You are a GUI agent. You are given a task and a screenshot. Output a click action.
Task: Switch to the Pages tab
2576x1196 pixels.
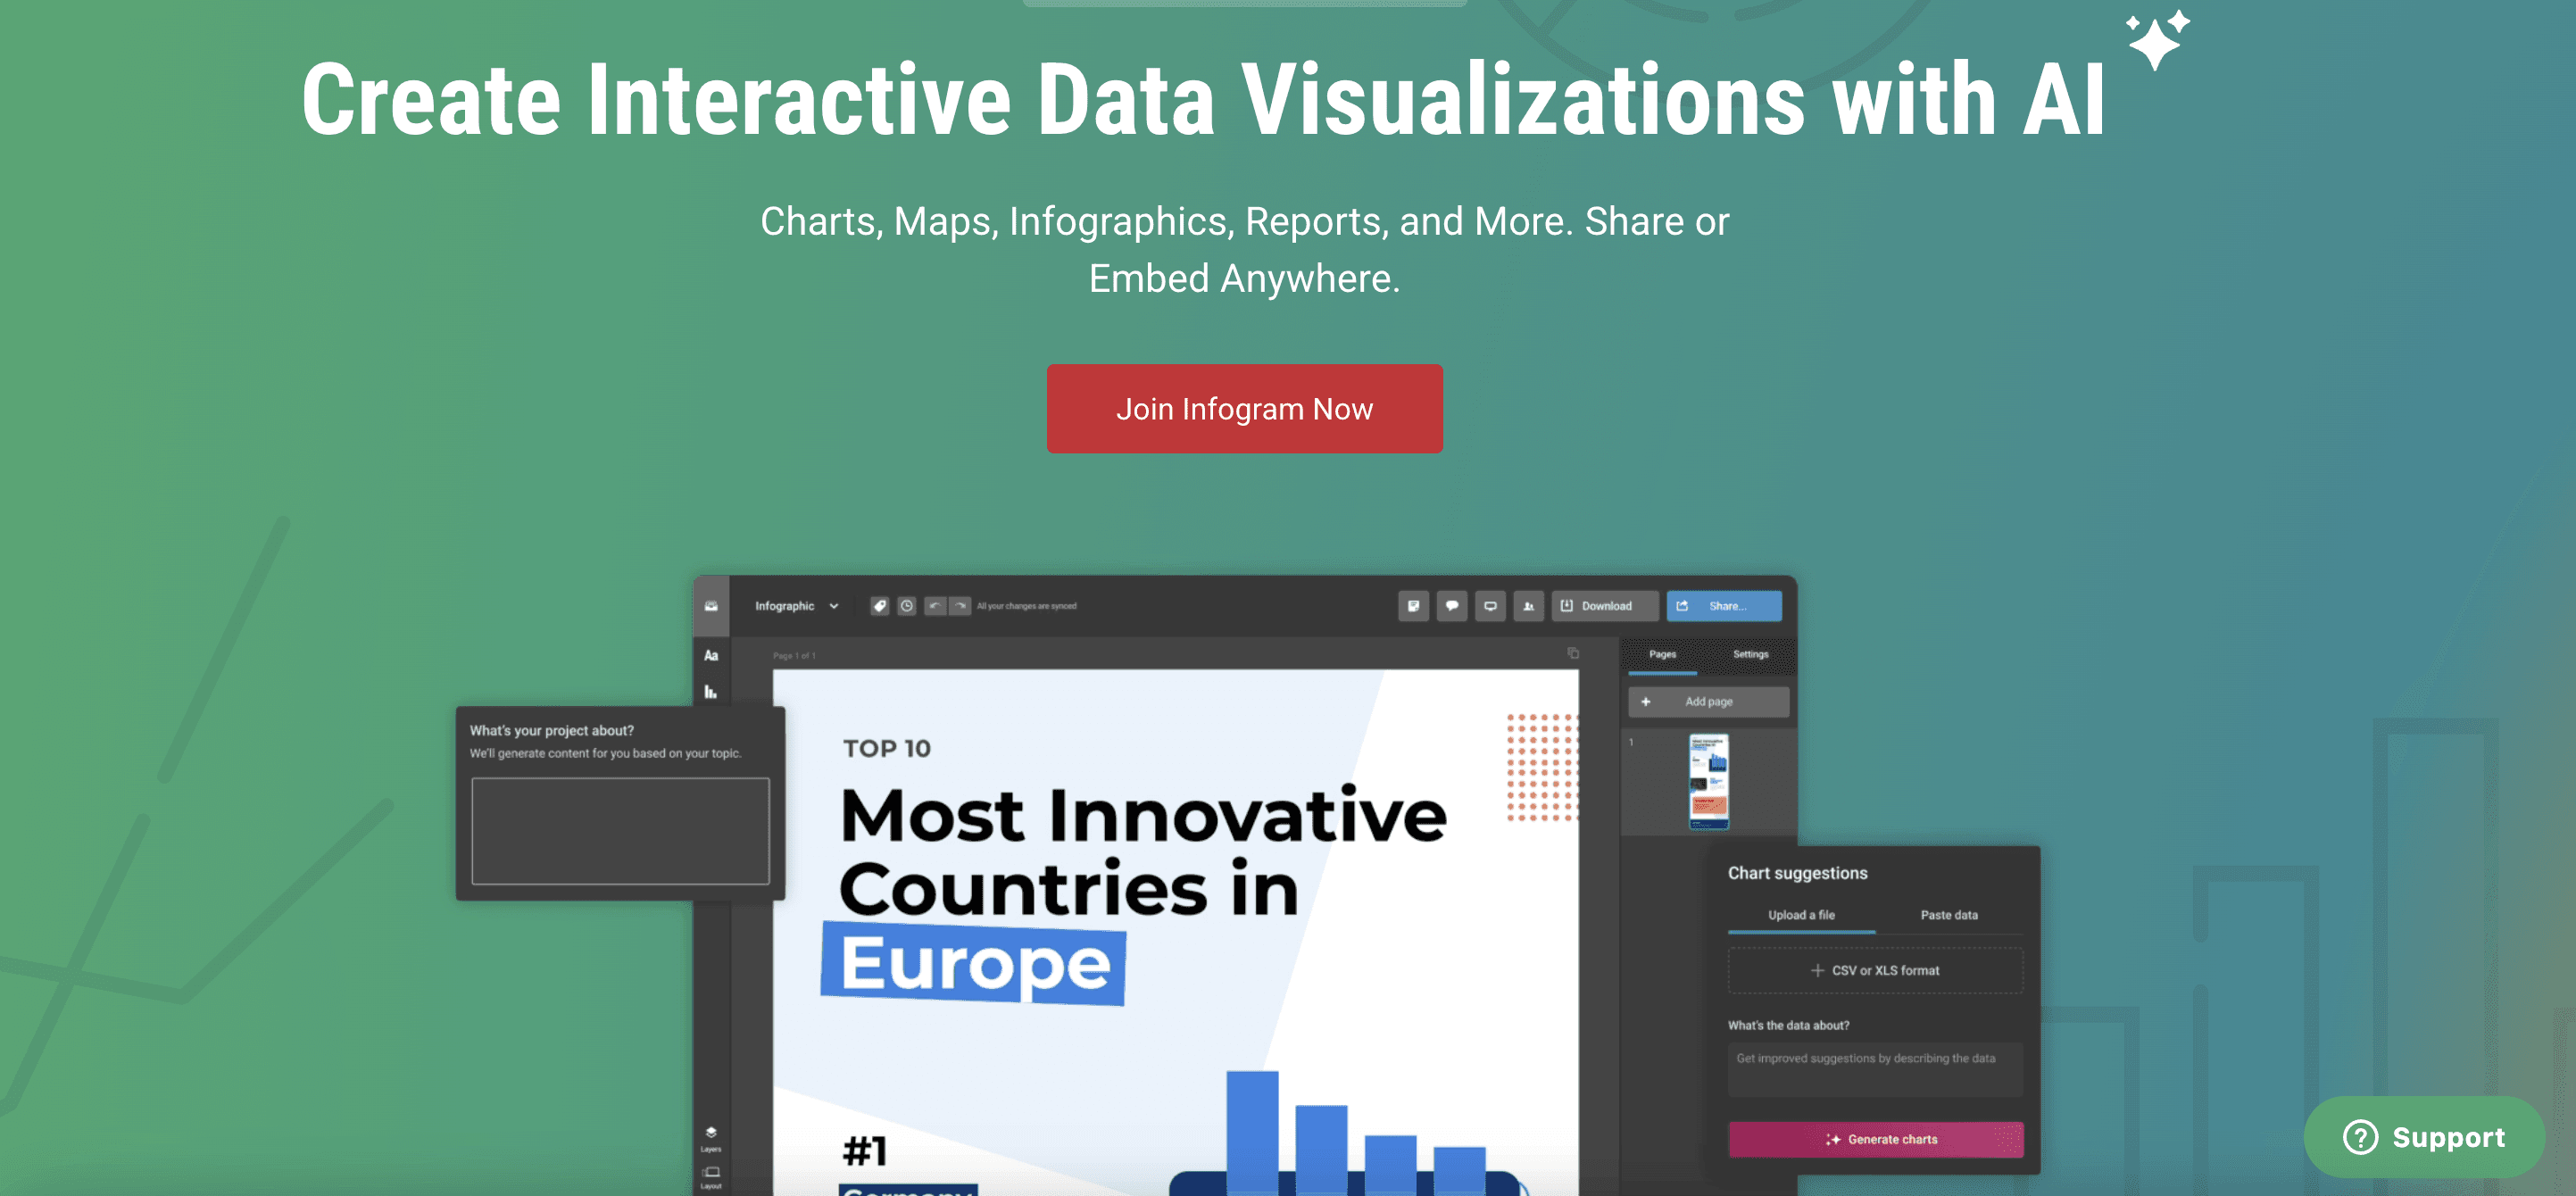[x=1662, y=654]
